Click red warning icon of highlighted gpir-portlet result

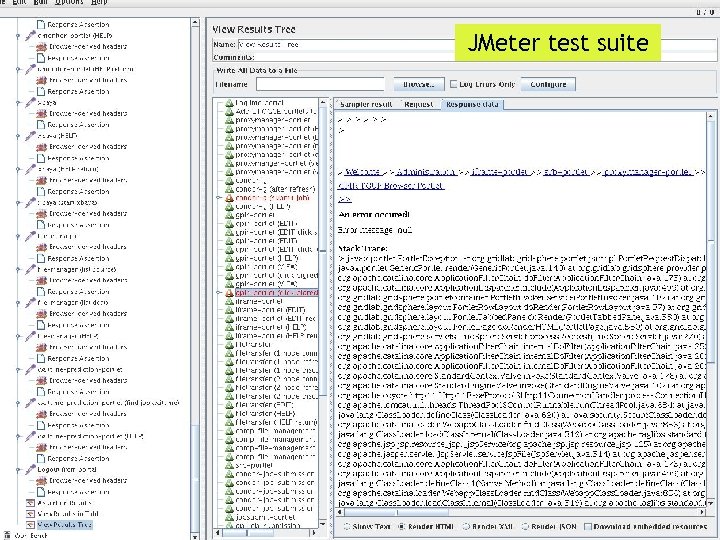pyautogui.click(x=230, y=292)
